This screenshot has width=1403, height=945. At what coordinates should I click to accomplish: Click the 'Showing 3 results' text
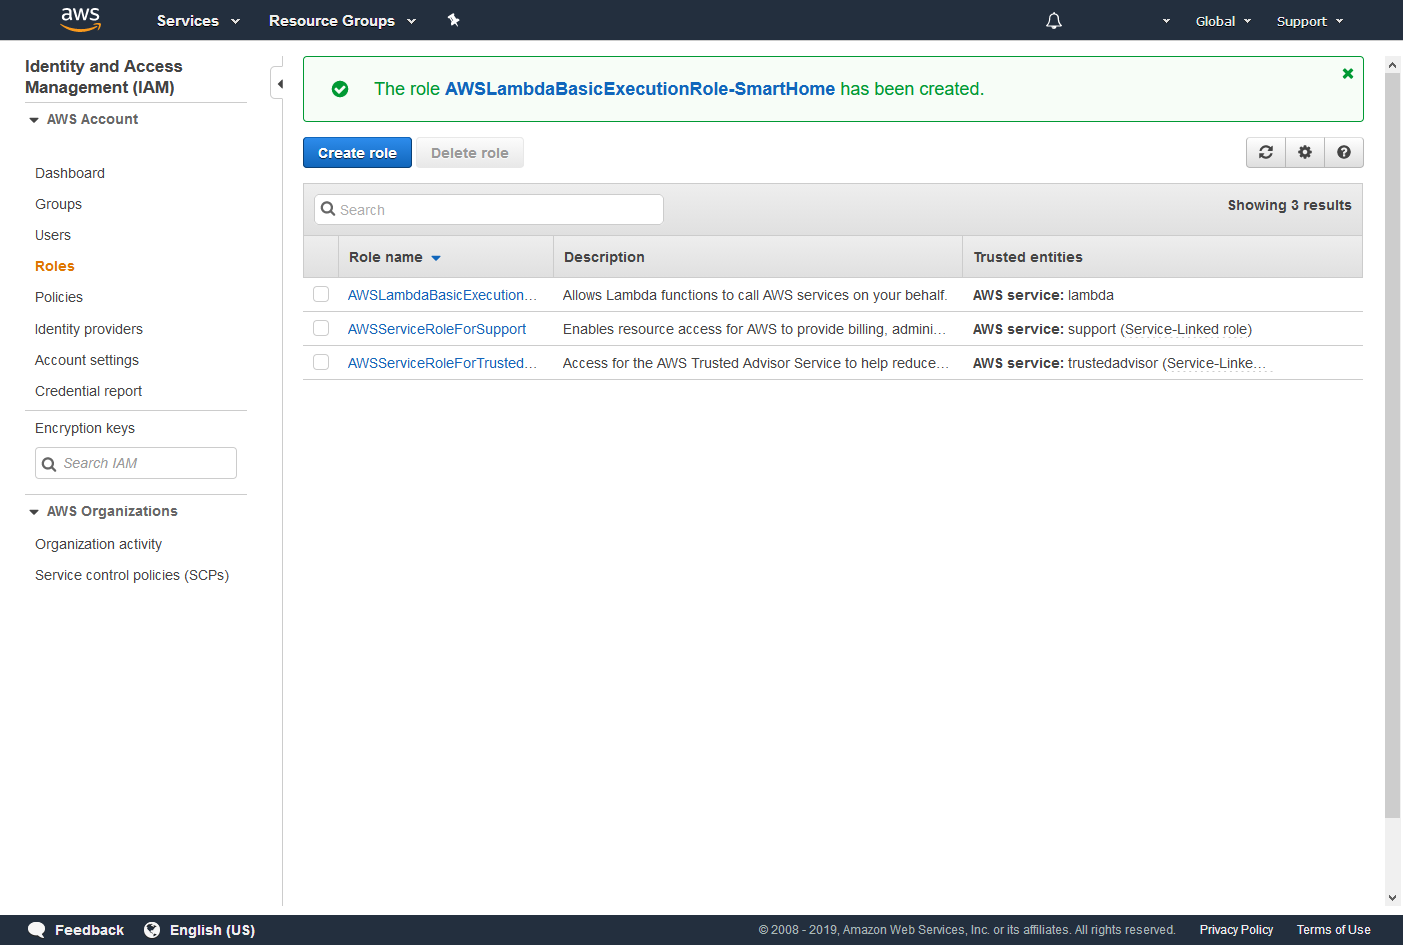click(1289, 205)
